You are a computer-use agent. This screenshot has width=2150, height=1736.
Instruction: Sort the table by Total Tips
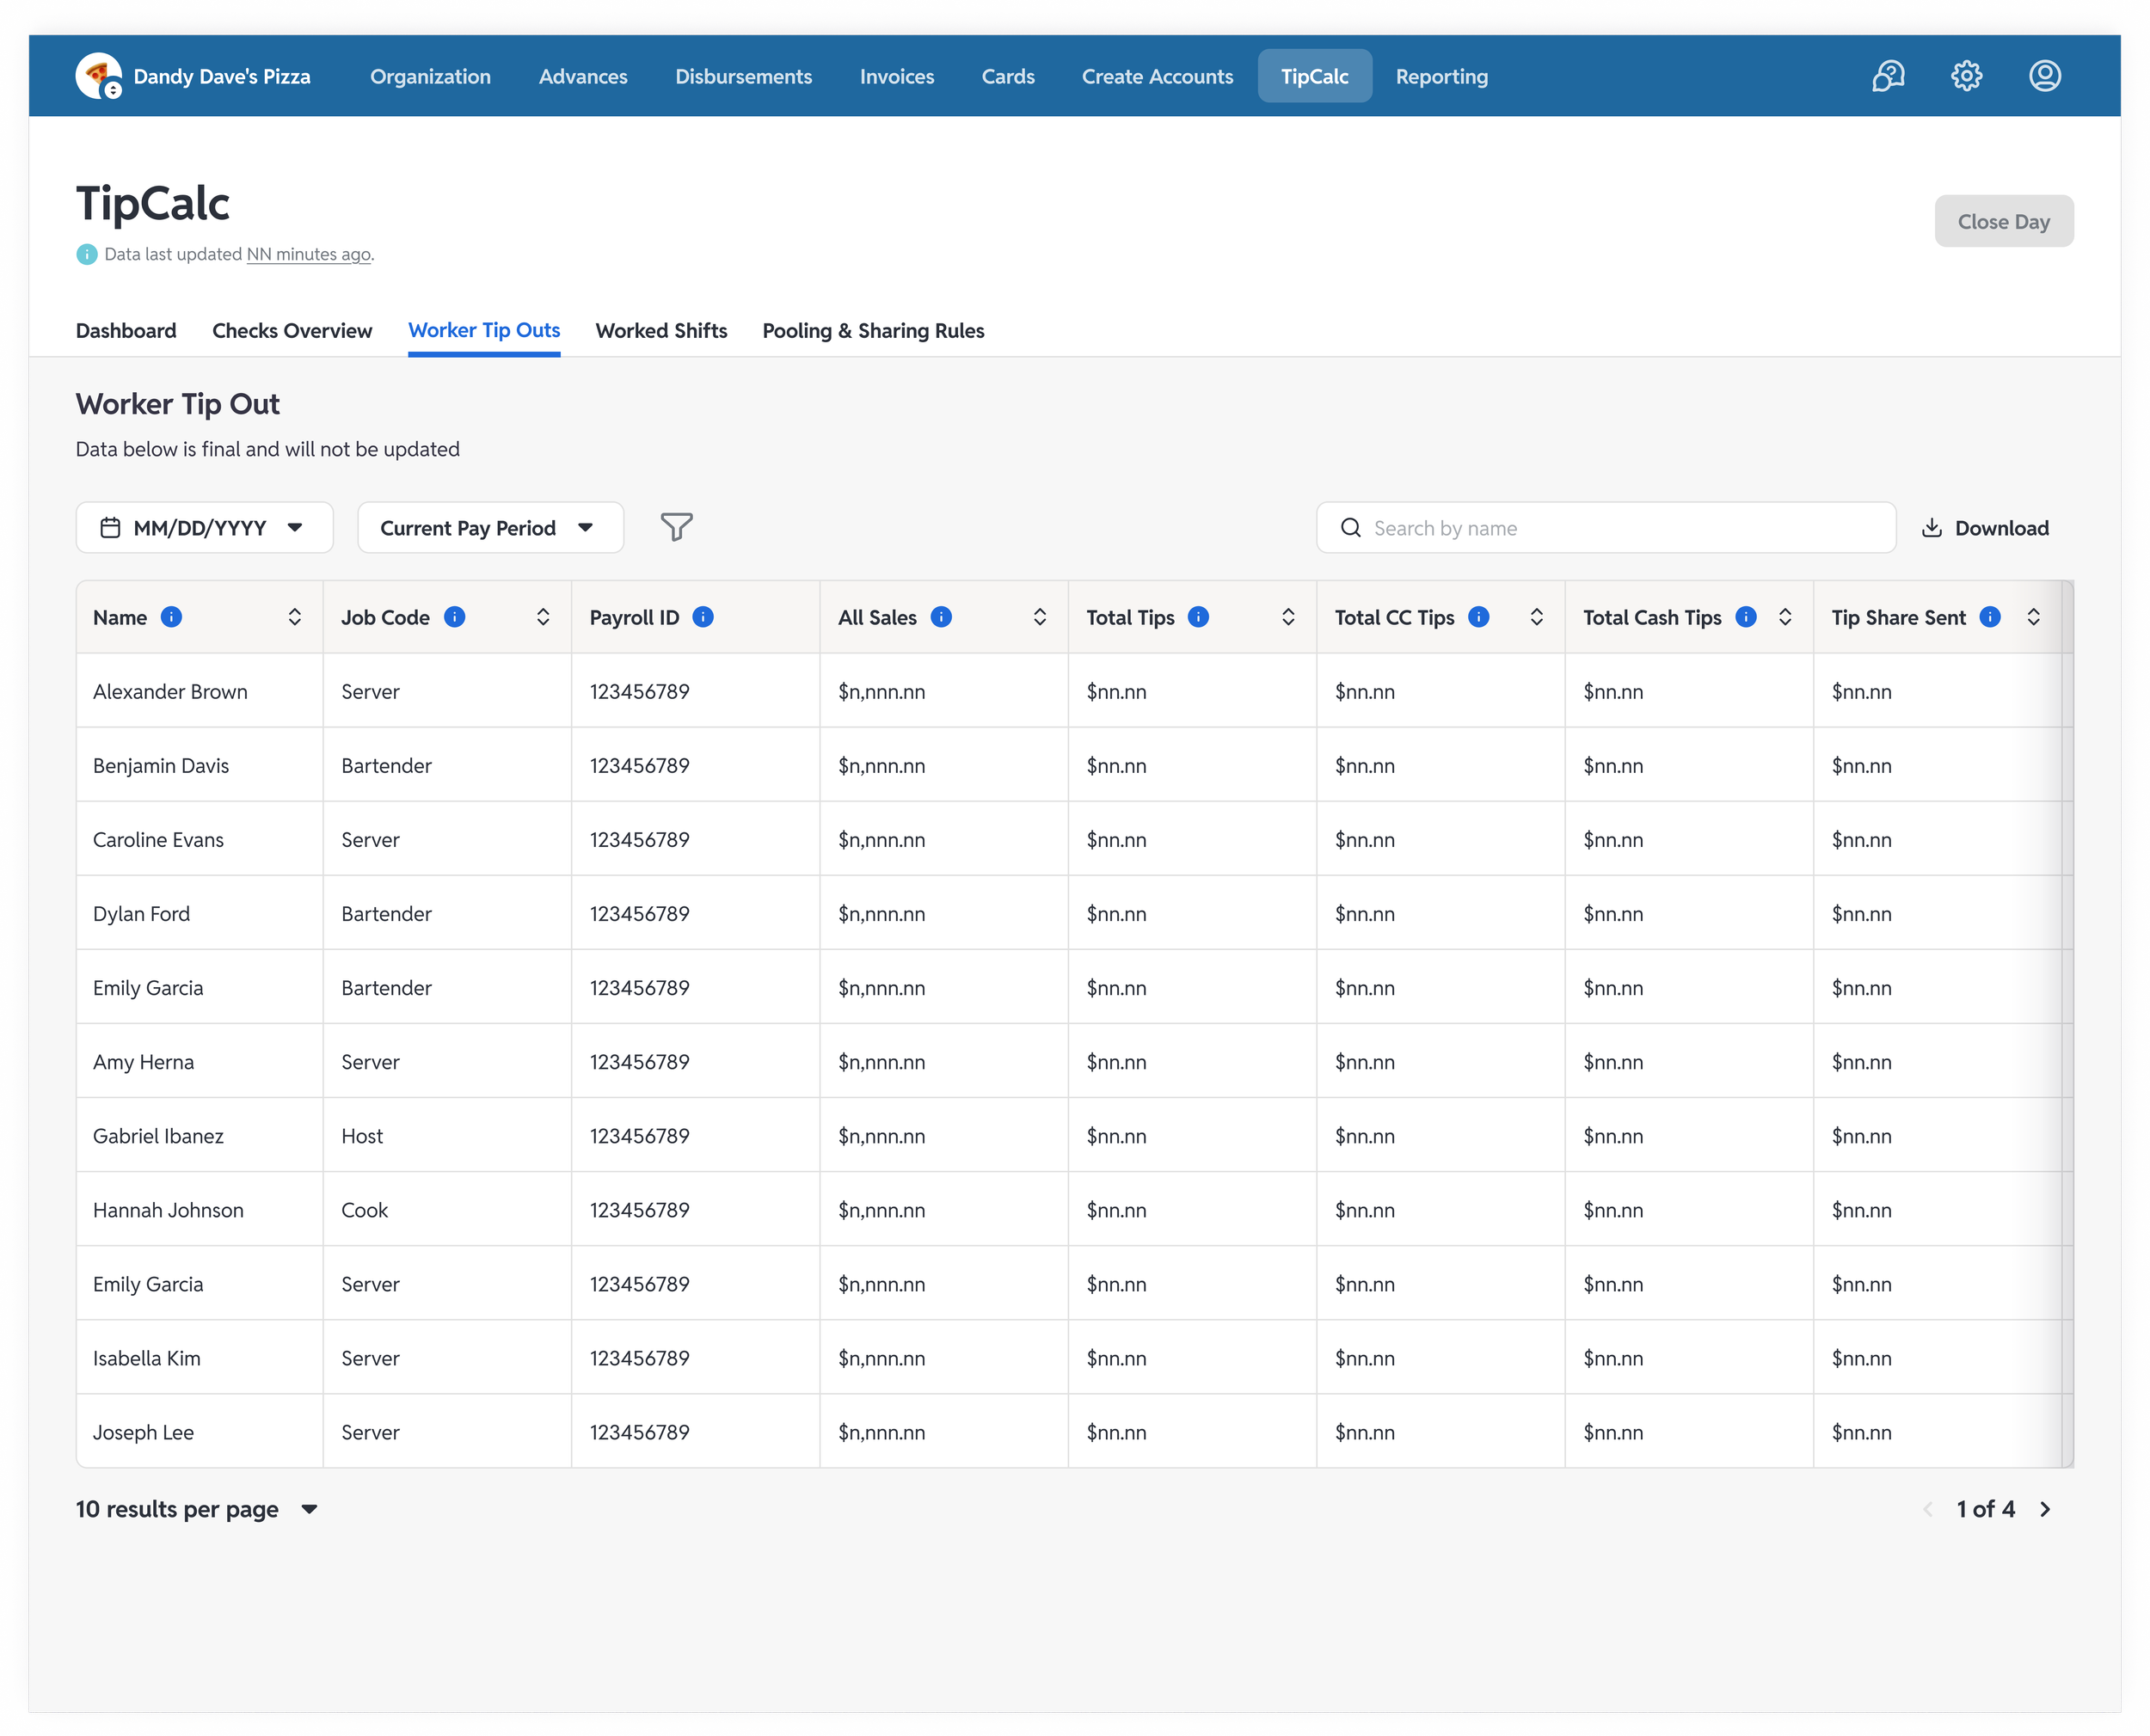click(1288, 617)
